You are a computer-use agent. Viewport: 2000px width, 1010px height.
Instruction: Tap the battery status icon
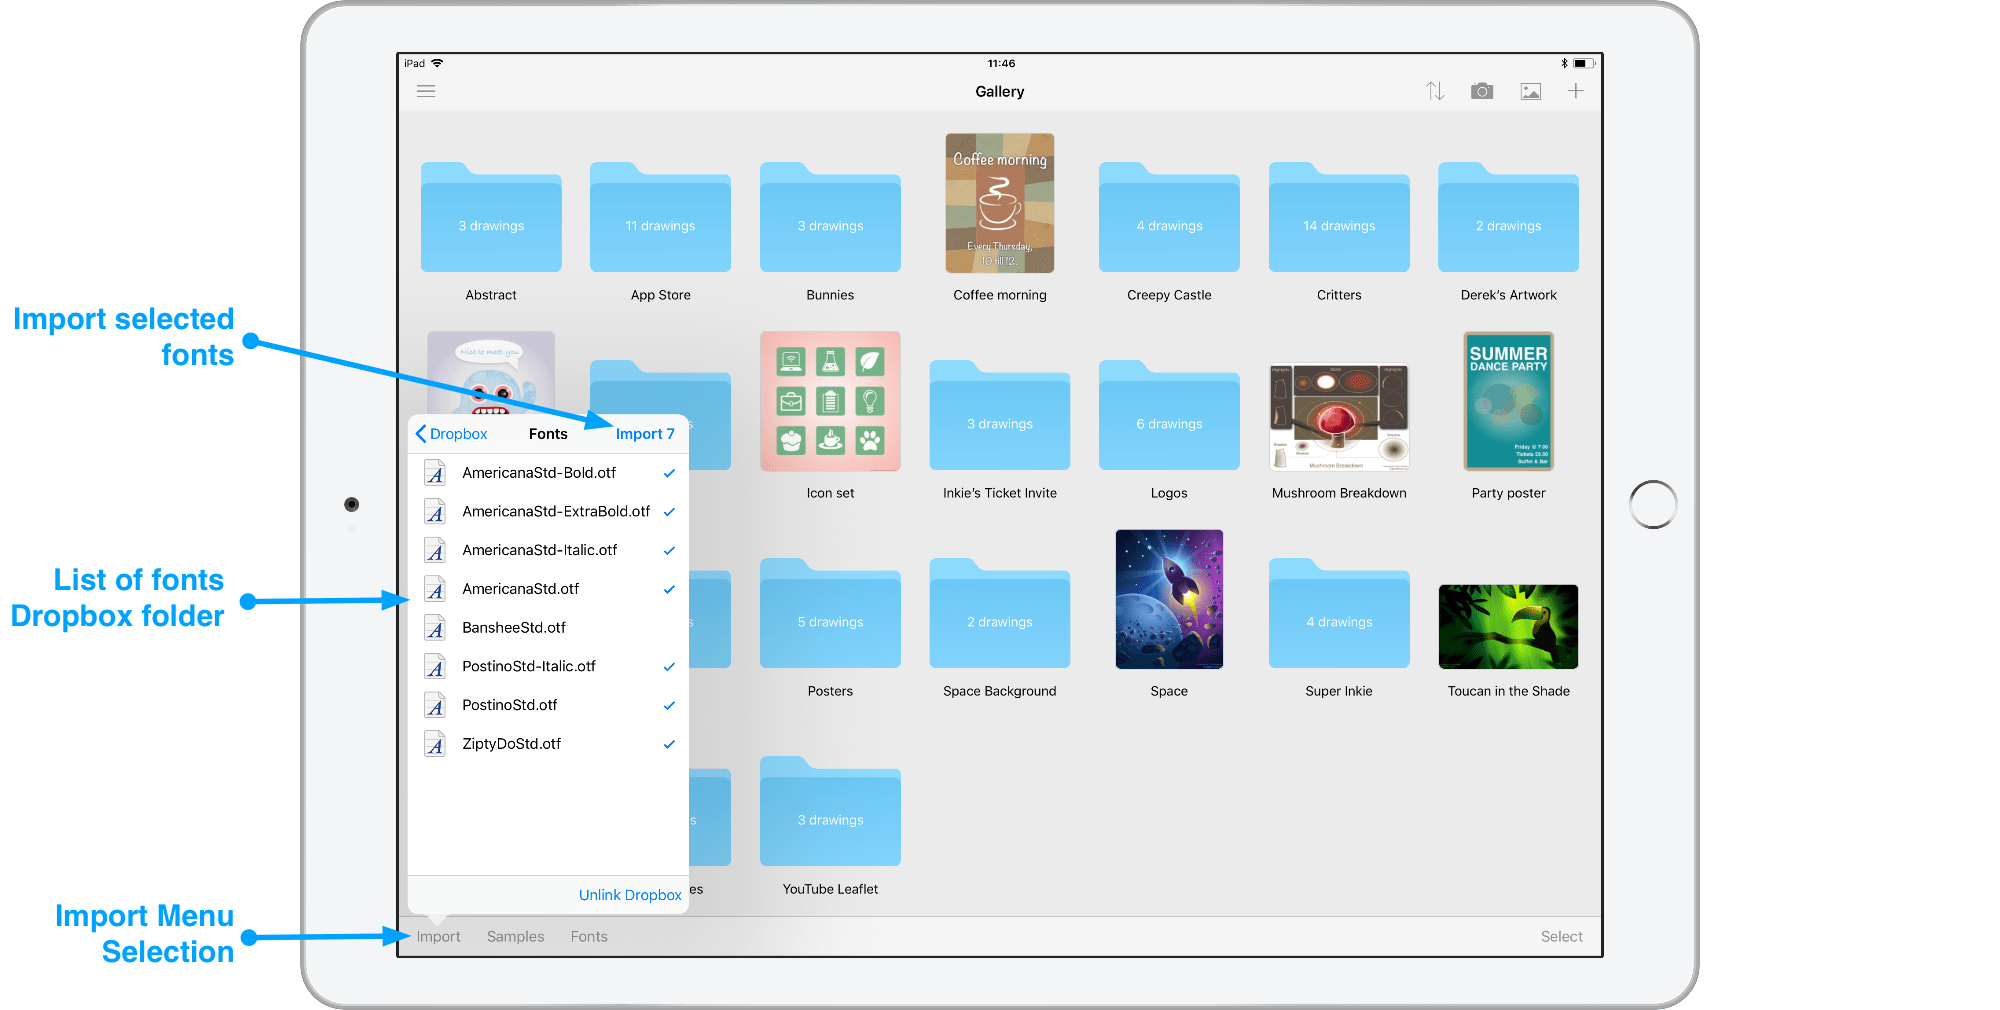[x=1582, y=63]
